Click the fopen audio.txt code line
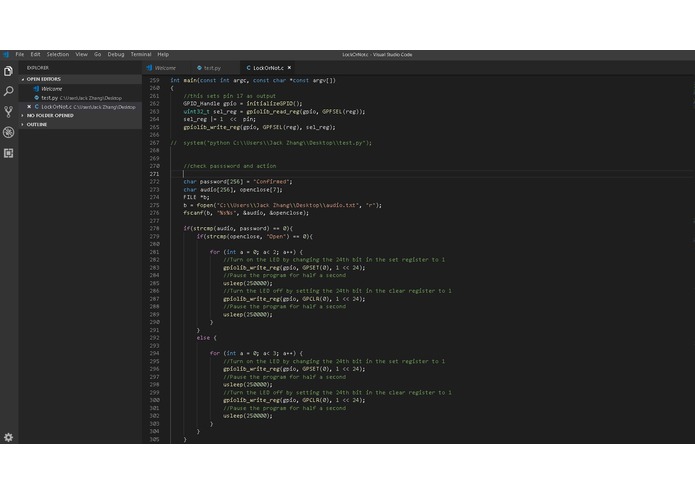Screen dimensions: 695x494 [282, 205]
